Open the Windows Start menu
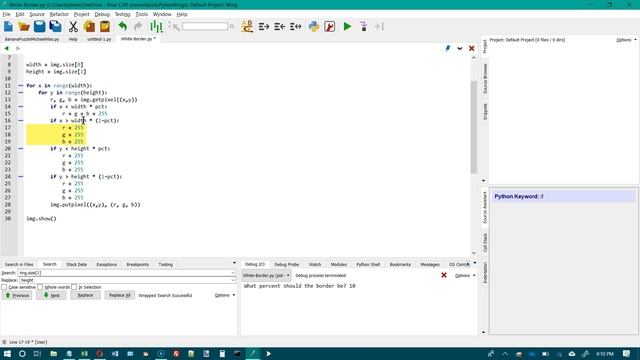 (7, 353)
